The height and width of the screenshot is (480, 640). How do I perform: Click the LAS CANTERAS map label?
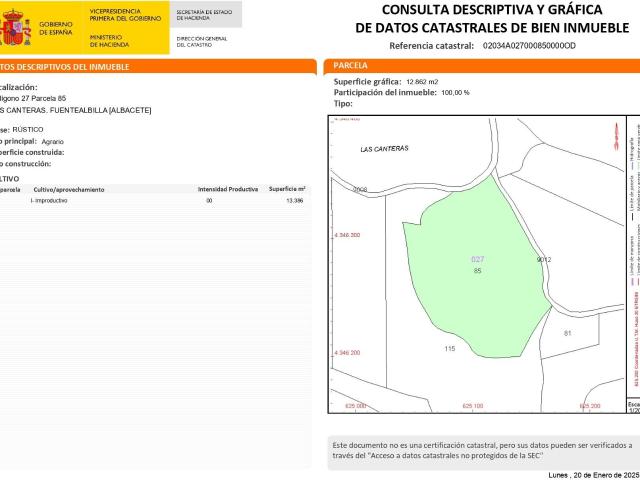click(384, 149)
